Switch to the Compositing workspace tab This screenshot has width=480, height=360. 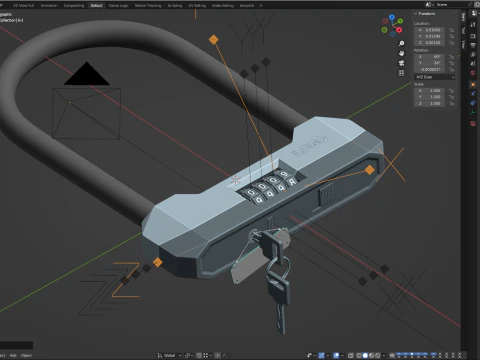pyautogui.click(x=74, y=5)
